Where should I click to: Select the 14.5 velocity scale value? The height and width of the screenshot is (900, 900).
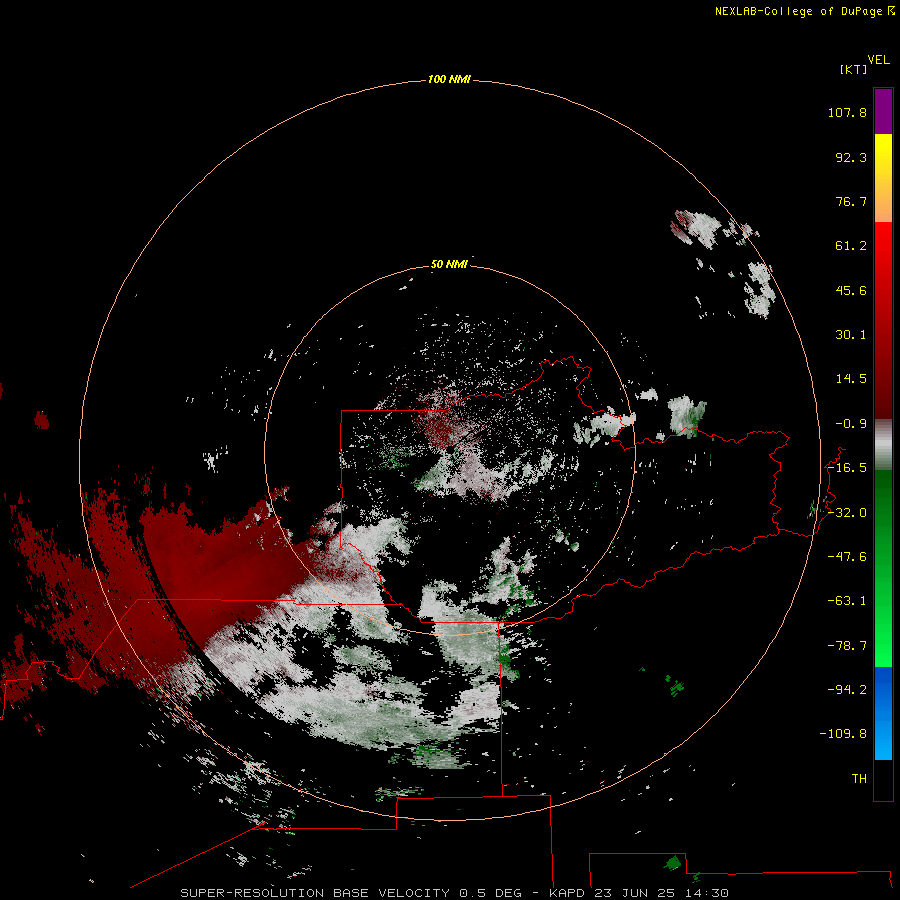pos(851,379)
